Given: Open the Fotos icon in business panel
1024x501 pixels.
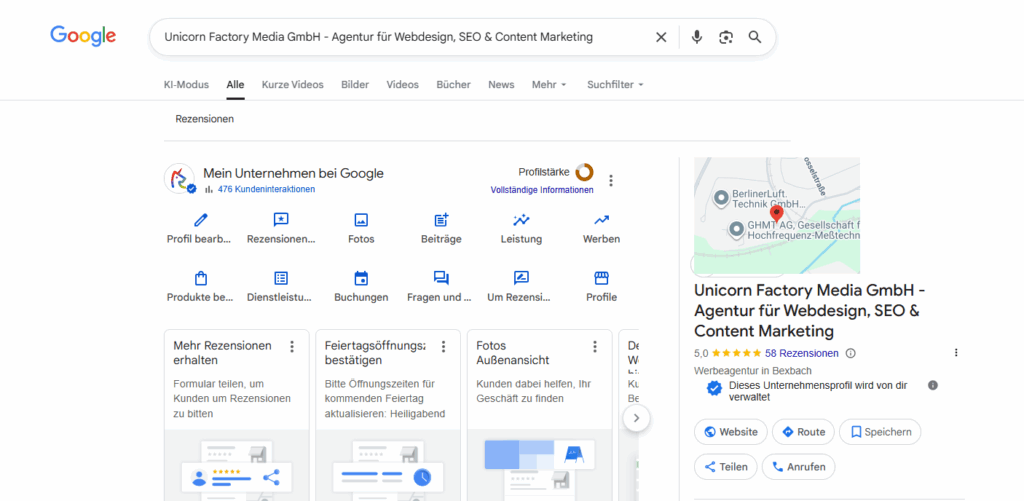Looking at the screenshot, I should coord(361,220).
